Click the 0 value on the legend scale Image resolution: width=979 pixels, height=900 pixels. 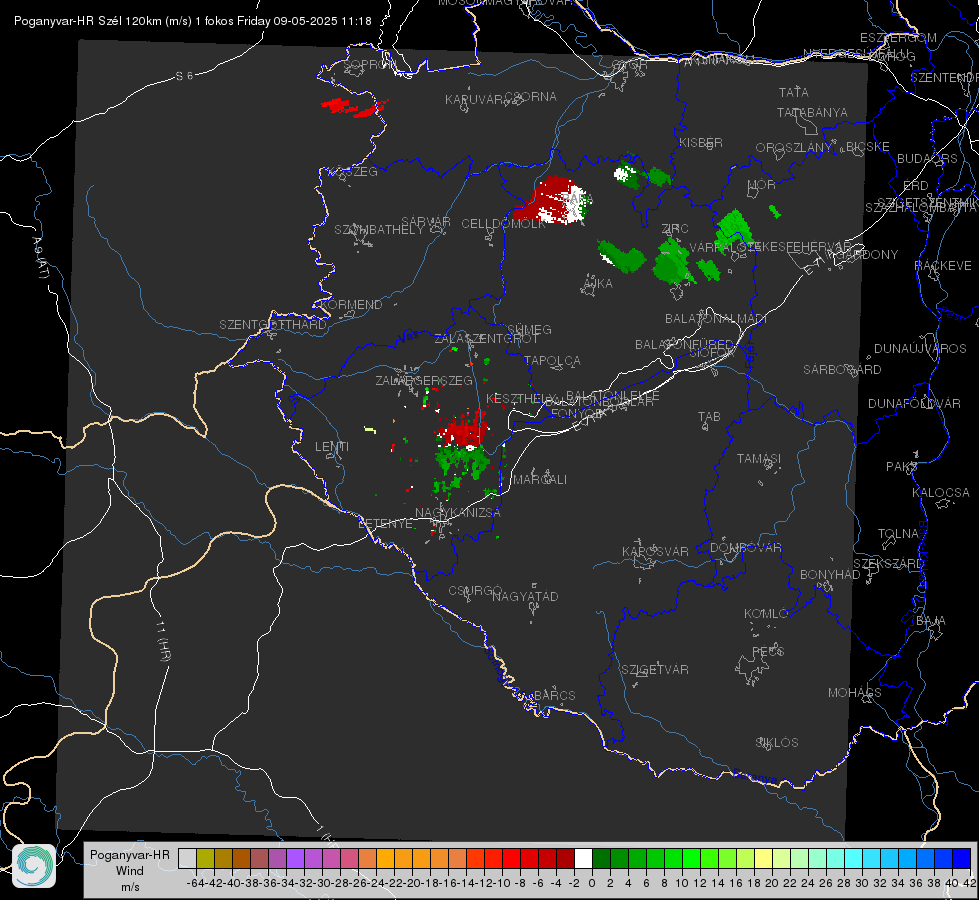click(592, 883)
